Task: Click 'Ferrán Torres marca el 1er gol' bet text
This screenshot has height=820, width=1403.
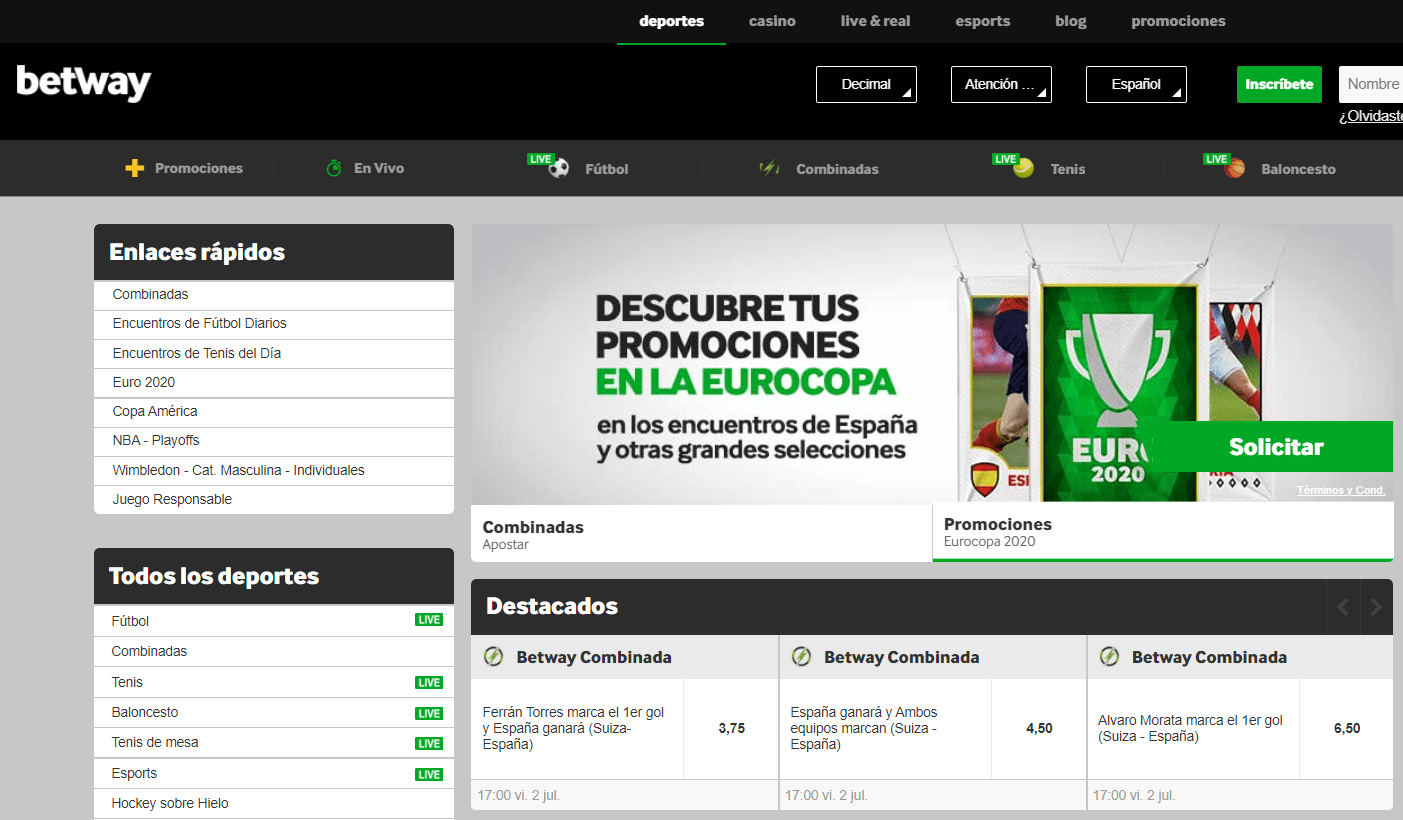Action: (574, 728)
